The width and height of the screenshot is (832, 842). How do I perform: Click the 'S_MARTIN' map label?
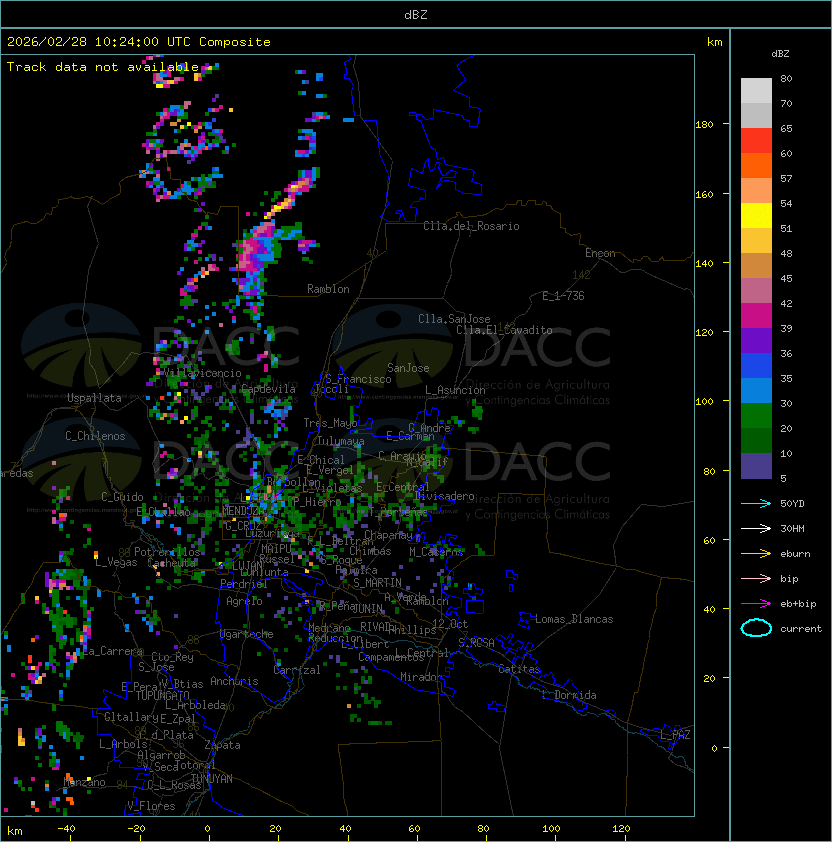click(377, 583)
